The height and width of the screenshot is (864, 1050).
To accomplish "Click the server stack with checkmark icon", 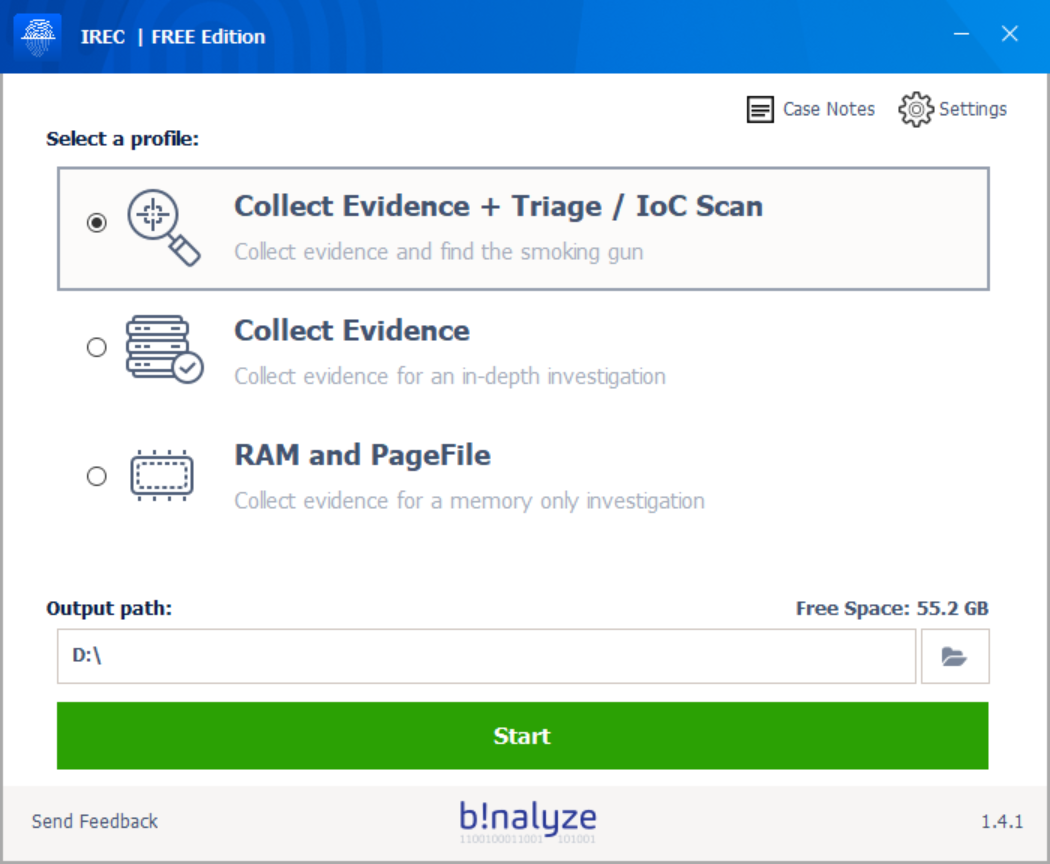I will click(x=164, y=348).
